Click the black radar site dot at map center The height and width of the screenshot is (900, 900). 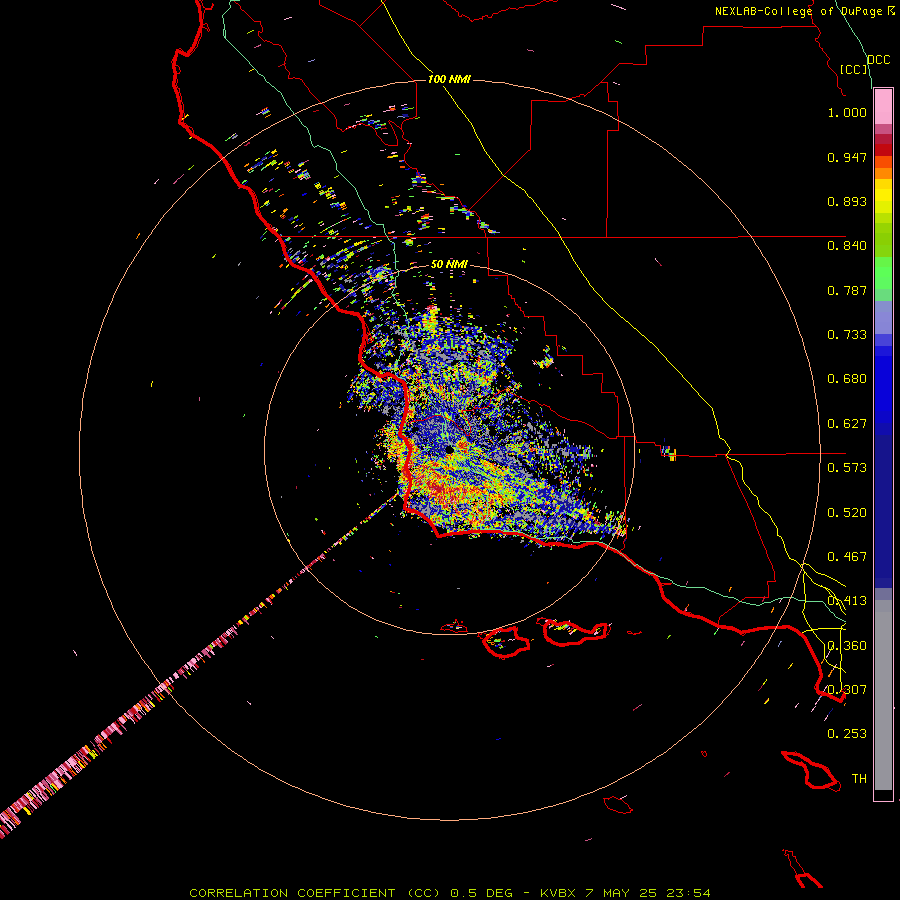(x=449, y=450)
